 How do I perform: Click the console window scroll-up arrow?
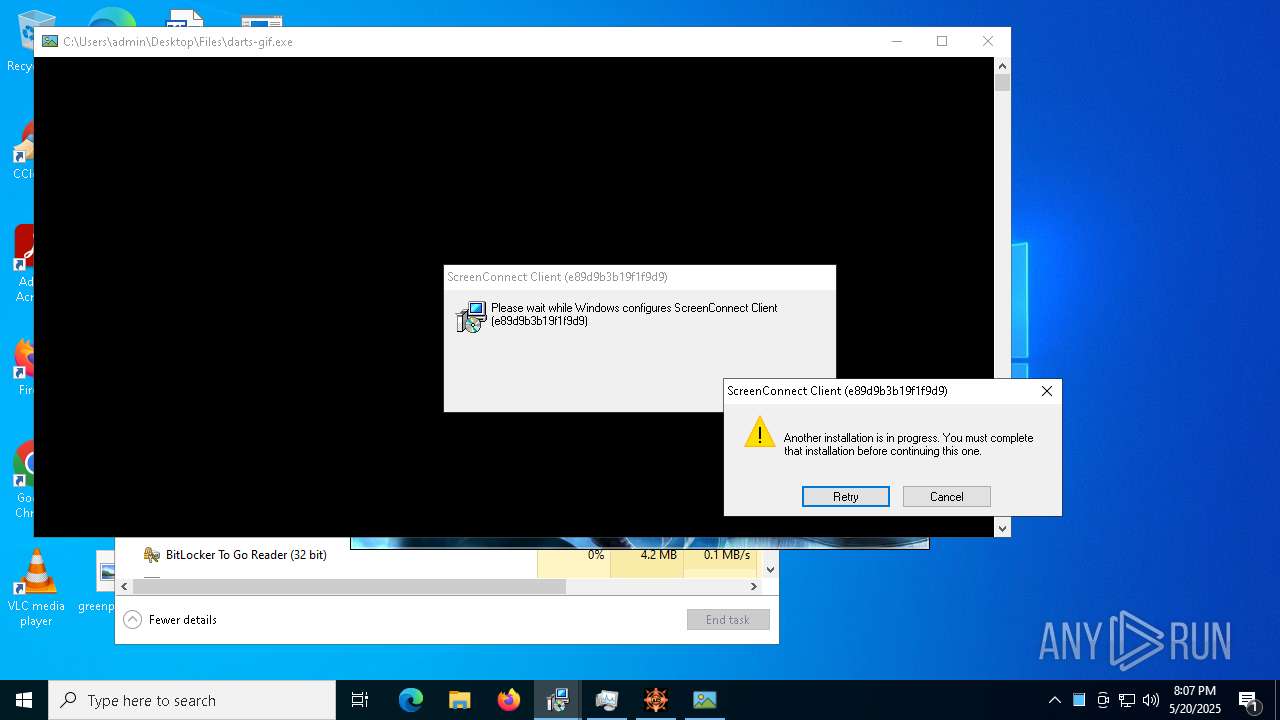tap(1002, 65)
